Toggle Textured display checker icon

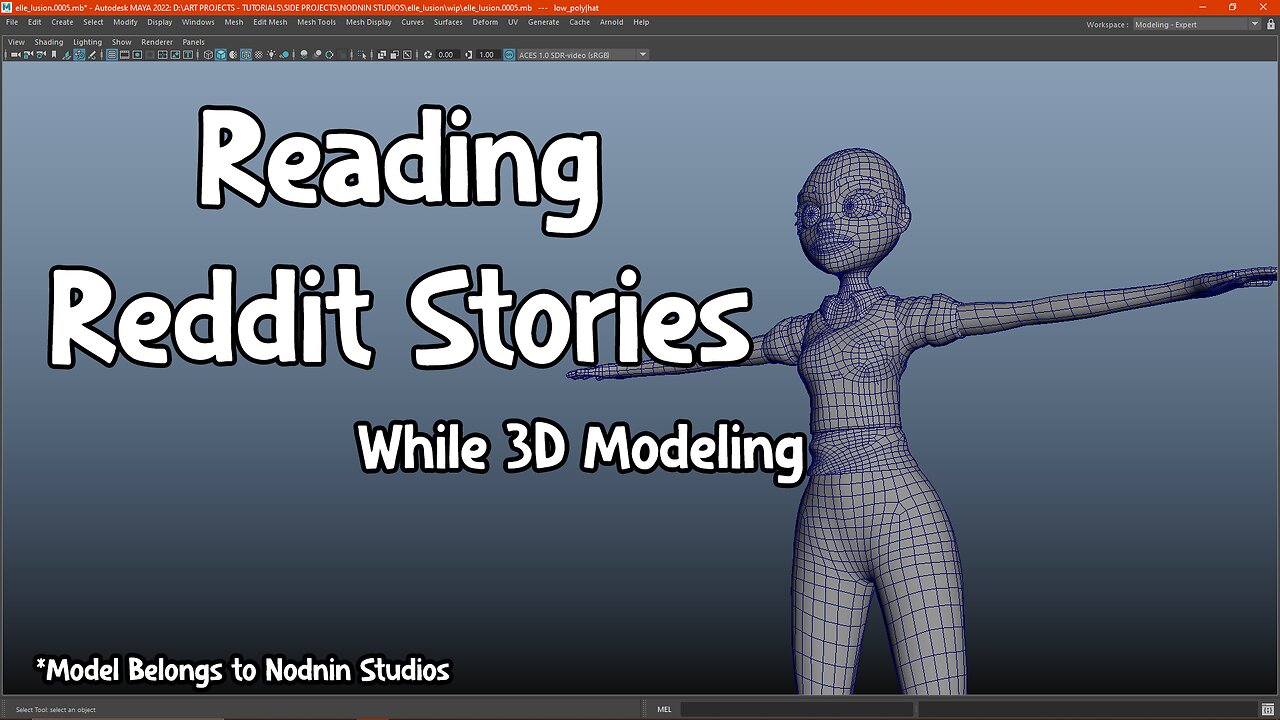pos(258,54)
